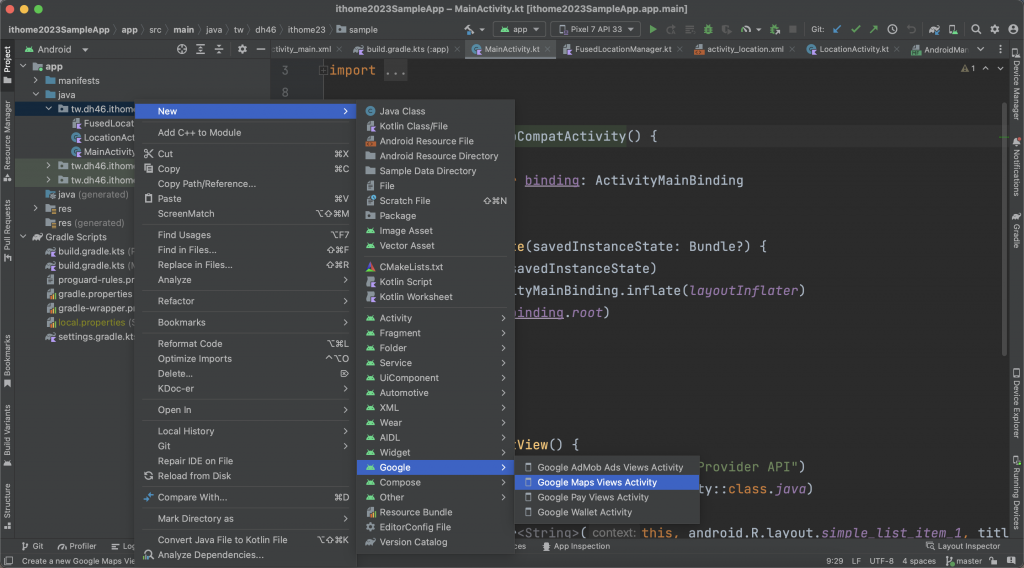
Task: Open IDE settings gear in top toolbar
Action: [x=995, y=29]
